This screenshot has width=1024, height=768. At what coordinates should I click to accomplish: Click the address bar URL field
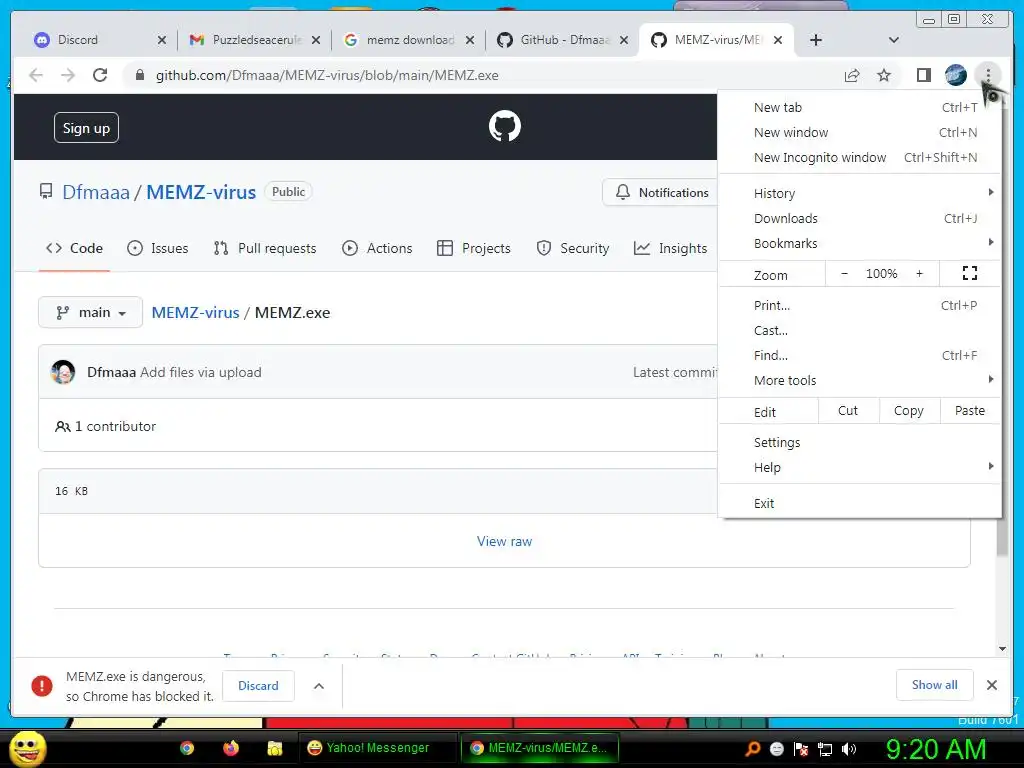click(483, 75)
